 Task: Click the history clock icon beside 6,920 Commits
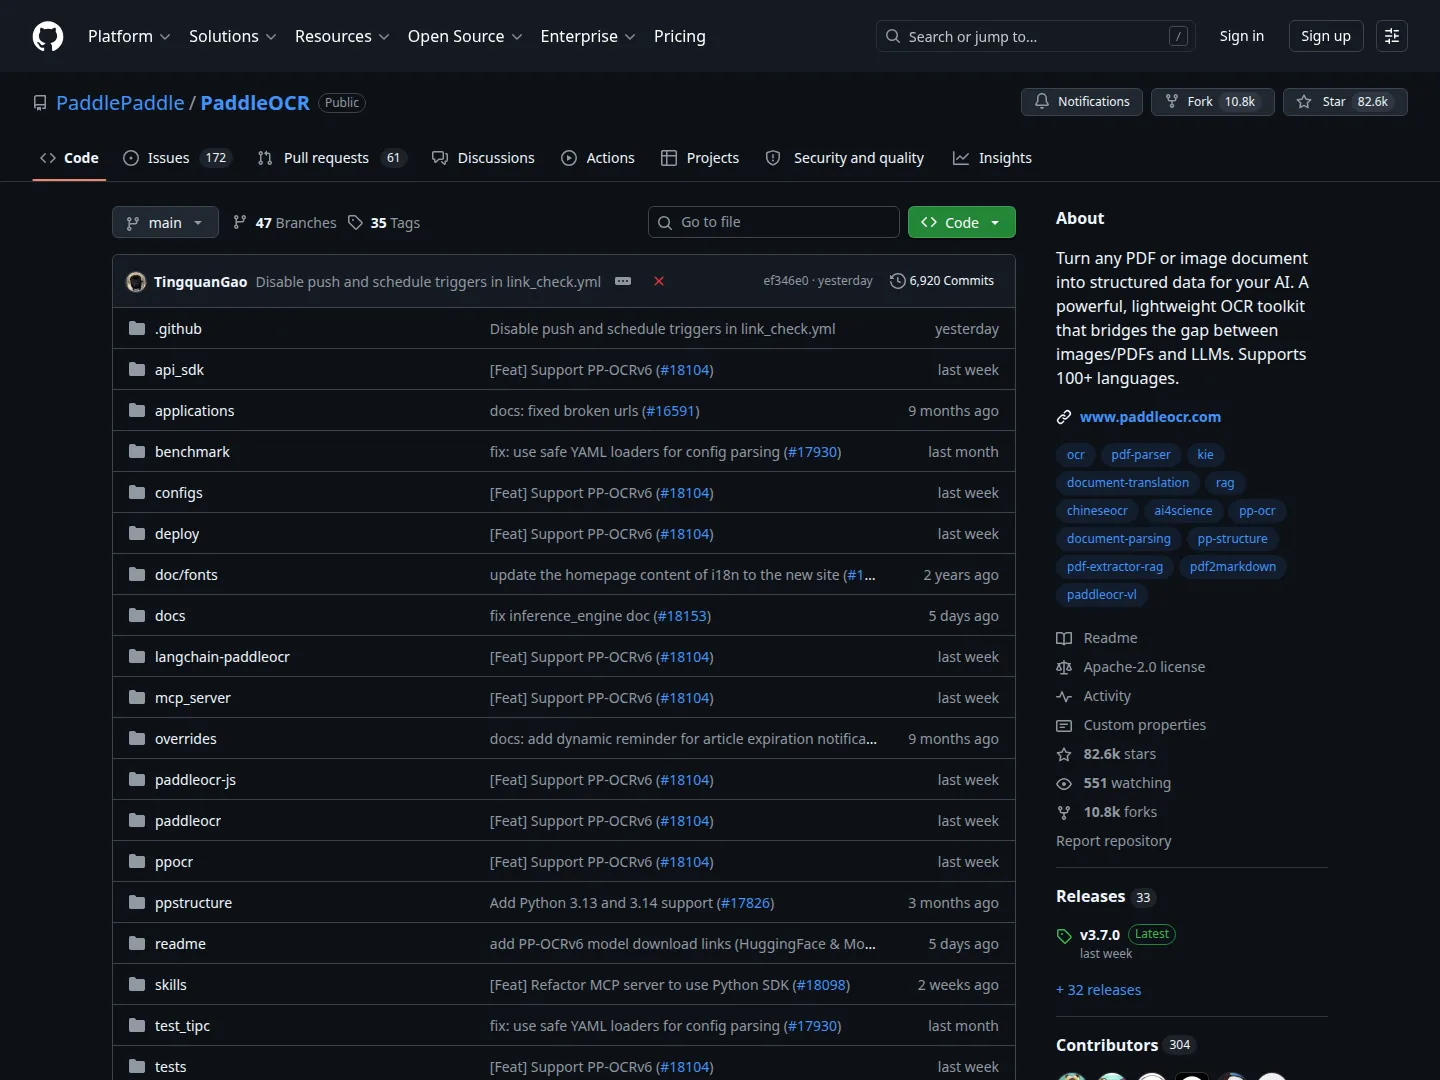coord(897,281)
